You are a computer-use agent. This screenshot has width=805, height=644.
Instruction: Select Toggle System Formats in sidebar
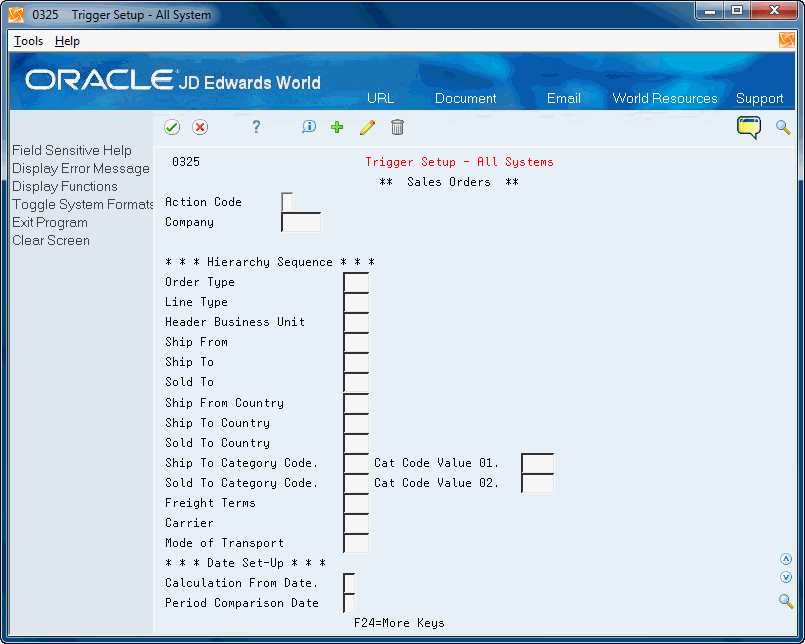(83, 204)
